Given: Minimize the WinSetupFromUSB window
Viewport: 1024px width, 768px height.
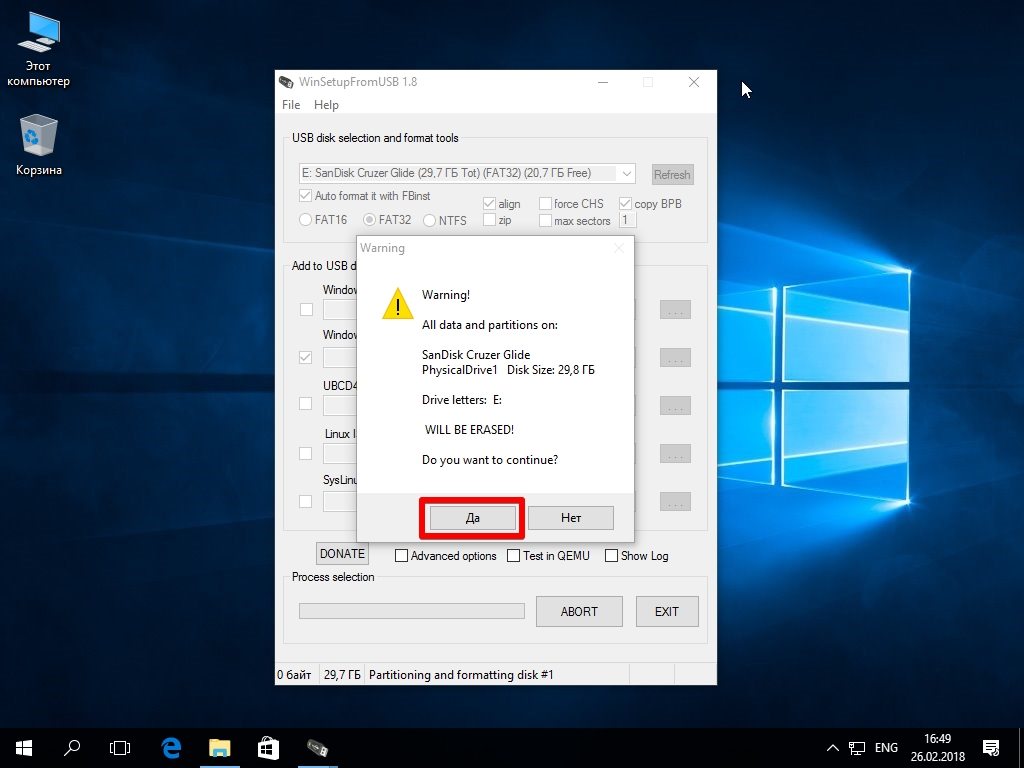Looking at the screenshot, I should (603, 82).
